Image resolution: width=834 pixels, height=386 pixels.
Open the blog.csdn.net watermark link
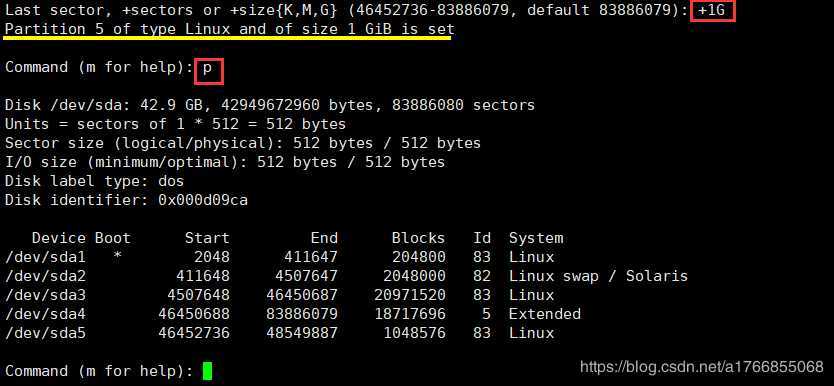coord(702,366)
